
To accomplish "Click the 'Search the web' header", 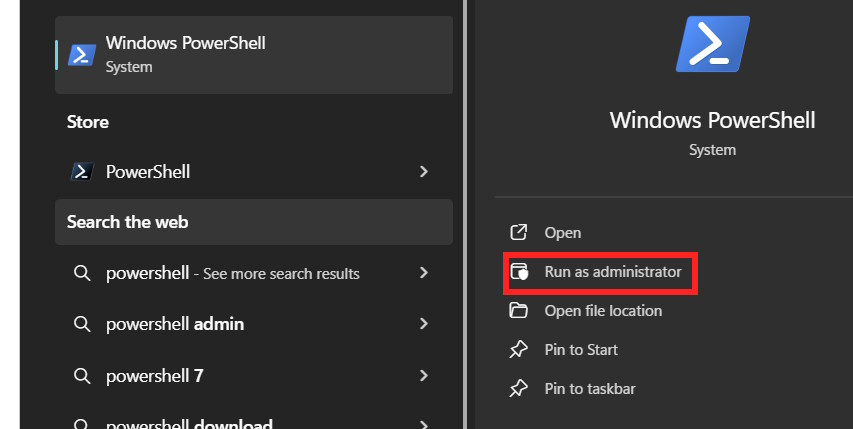I will (254, 222).
